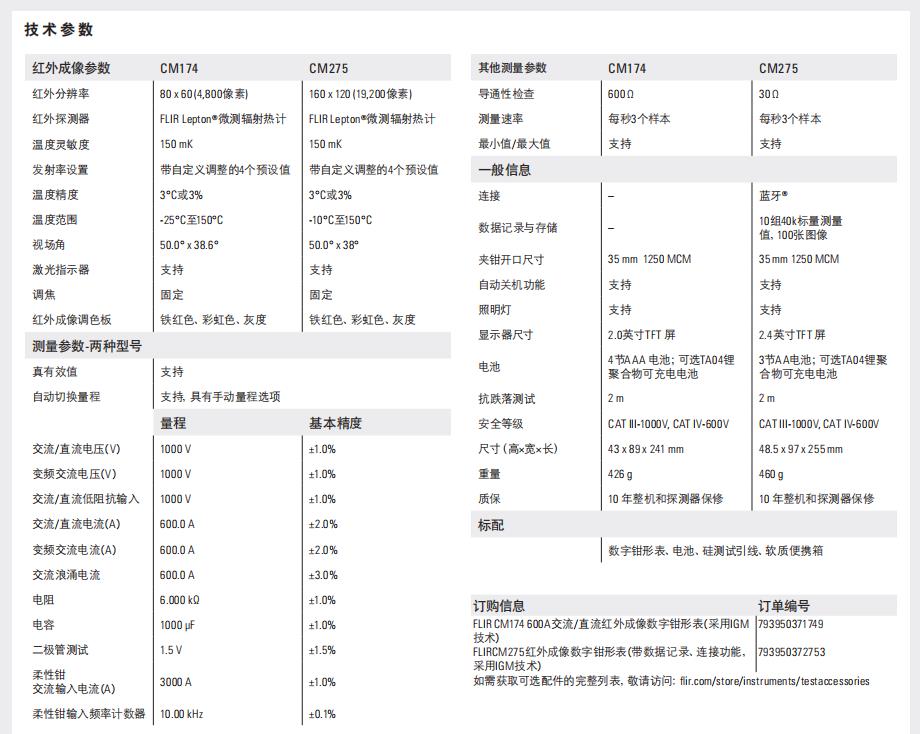Click the 照明灯 row label
The width and height of the screenshot is (920, 734).
coord(495,310)
